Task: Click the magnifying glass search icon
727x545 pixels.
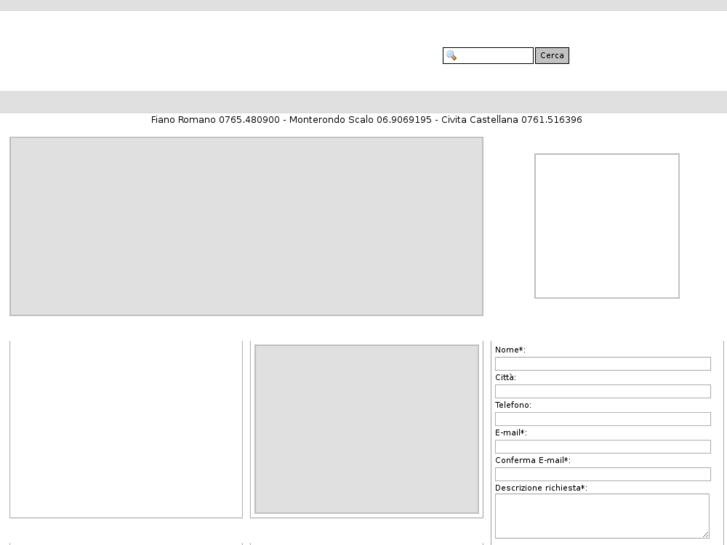Action: [x=451, y=56]
